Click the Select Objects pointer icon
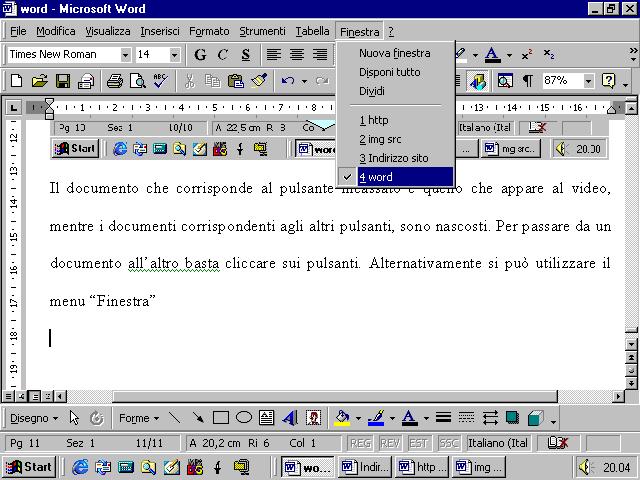Screen dimensions: 640x480 point(74,418)
